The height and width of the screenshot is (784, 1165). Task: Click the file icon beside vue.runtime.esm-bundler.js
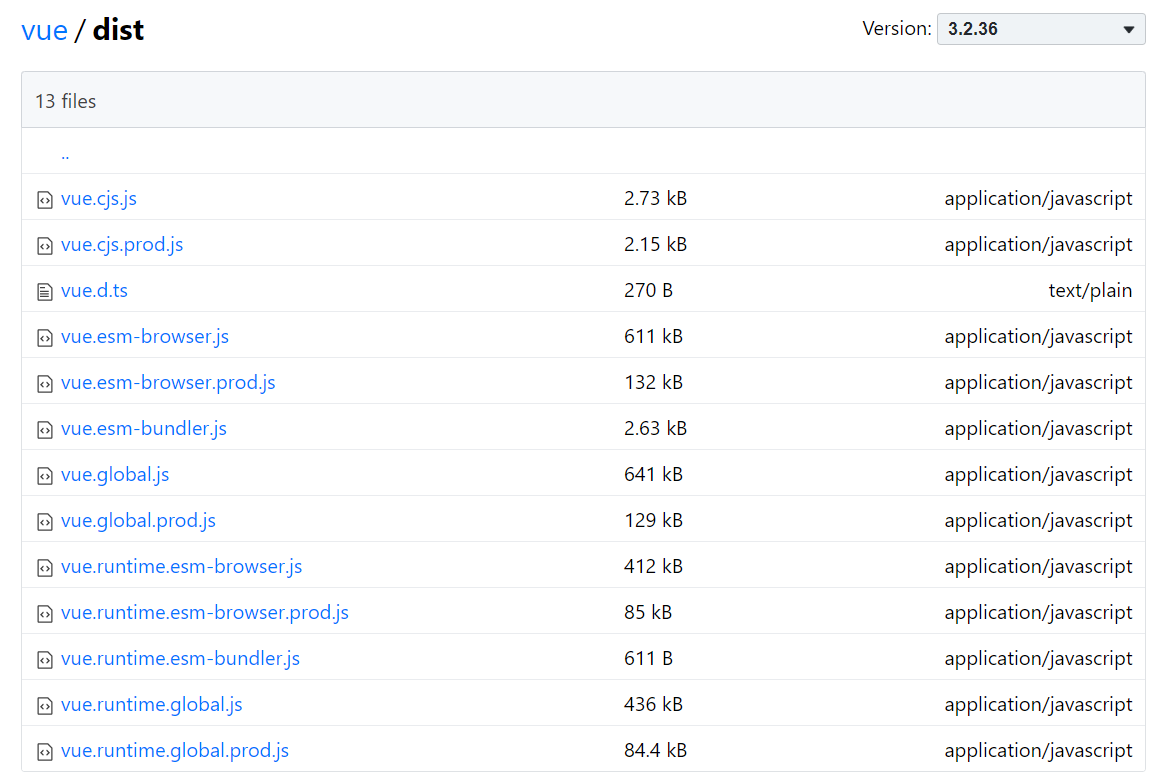(x=45, y=661)
